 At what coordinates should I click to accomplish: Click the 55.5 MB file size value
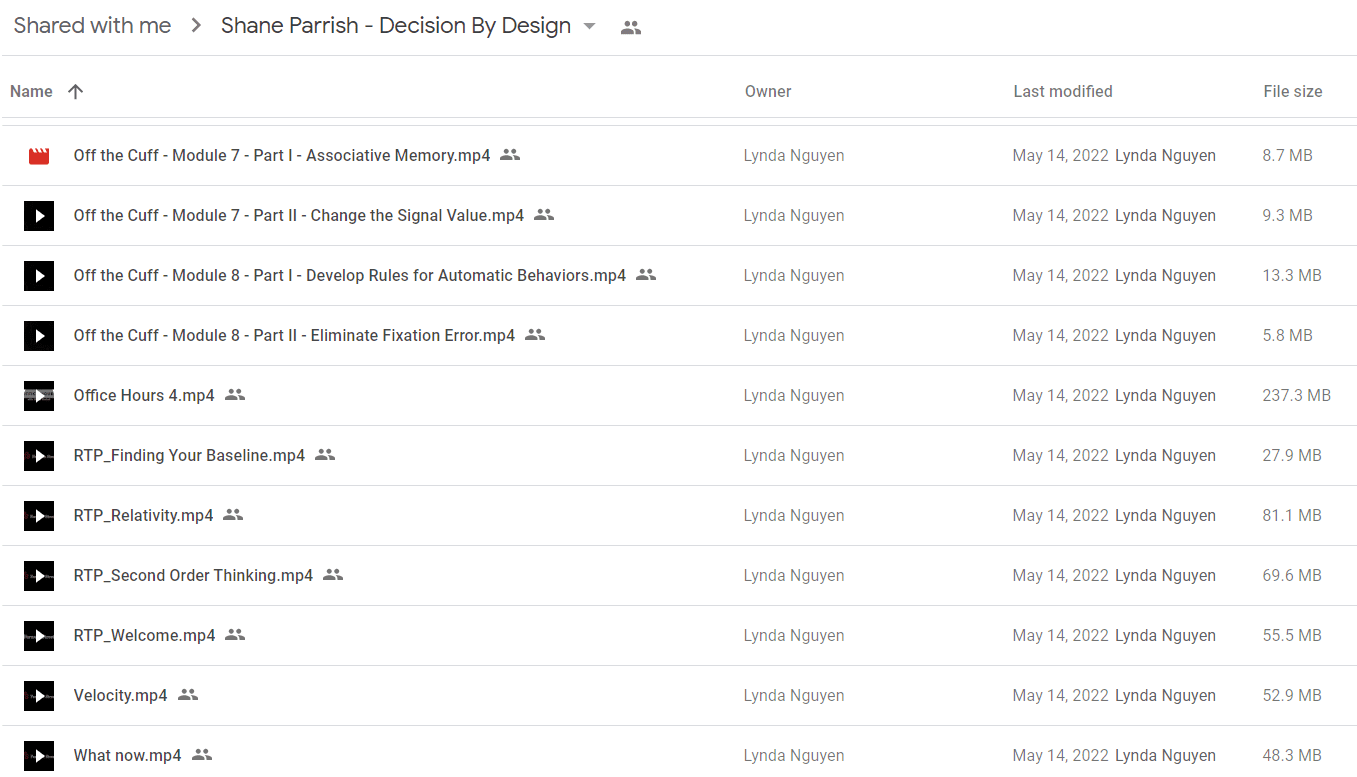(x=1292, y=636)
